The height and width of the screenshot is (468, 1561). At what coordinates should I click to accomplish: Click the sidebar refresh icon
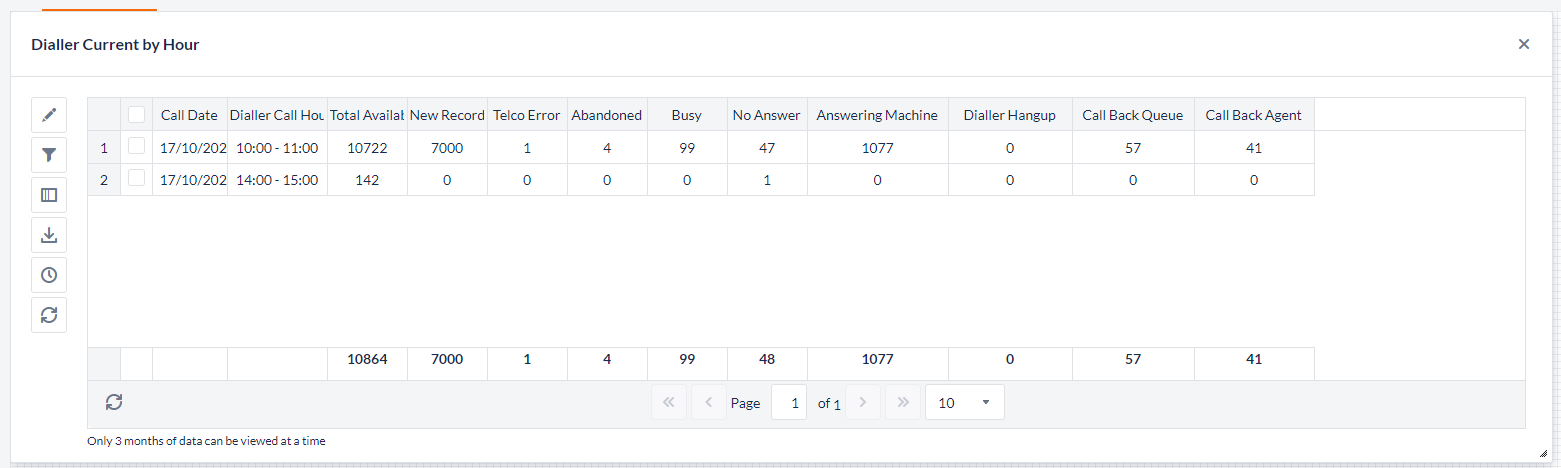coord(49,315)
